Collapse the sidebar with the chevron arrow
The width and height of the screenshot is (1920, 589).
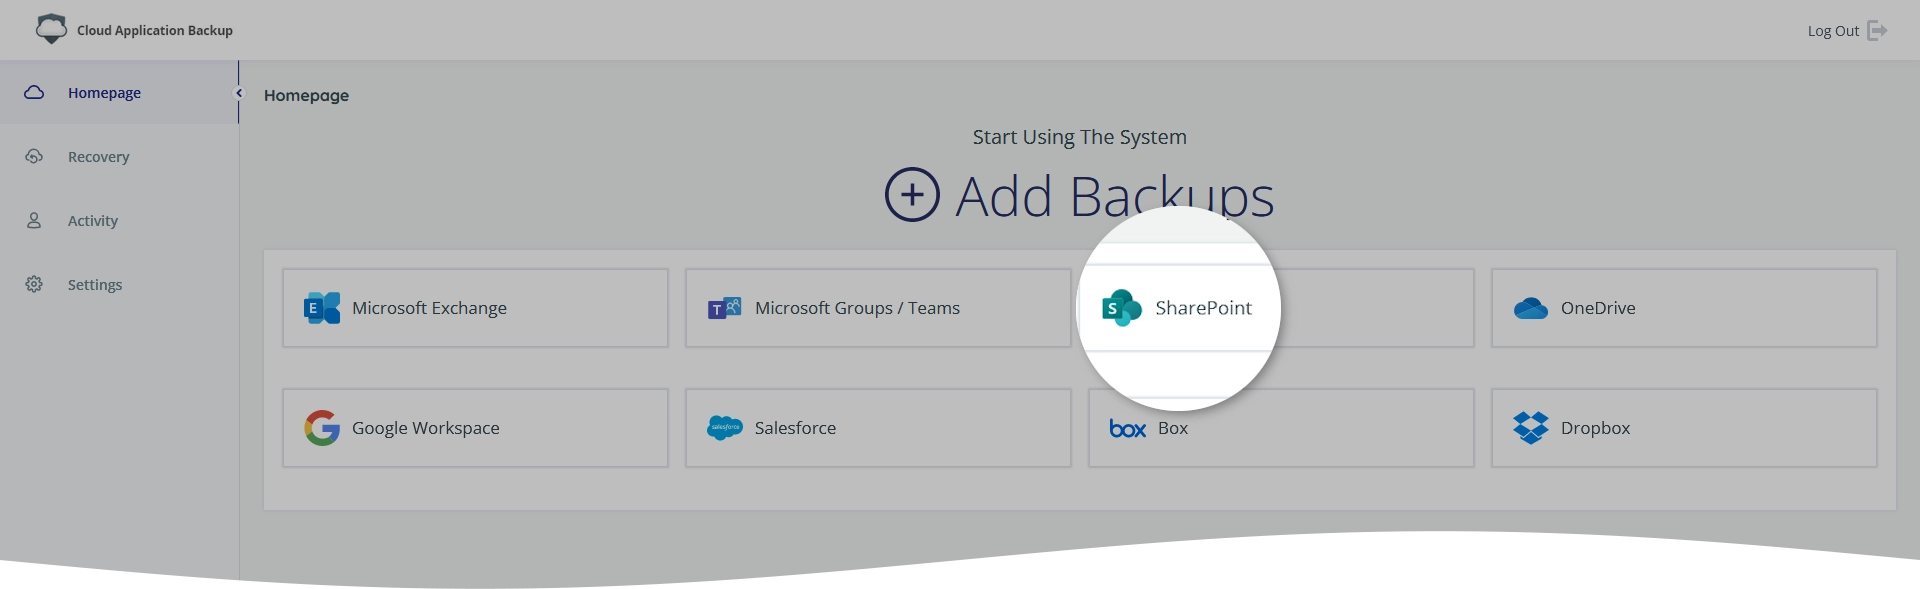click(239, 93)
